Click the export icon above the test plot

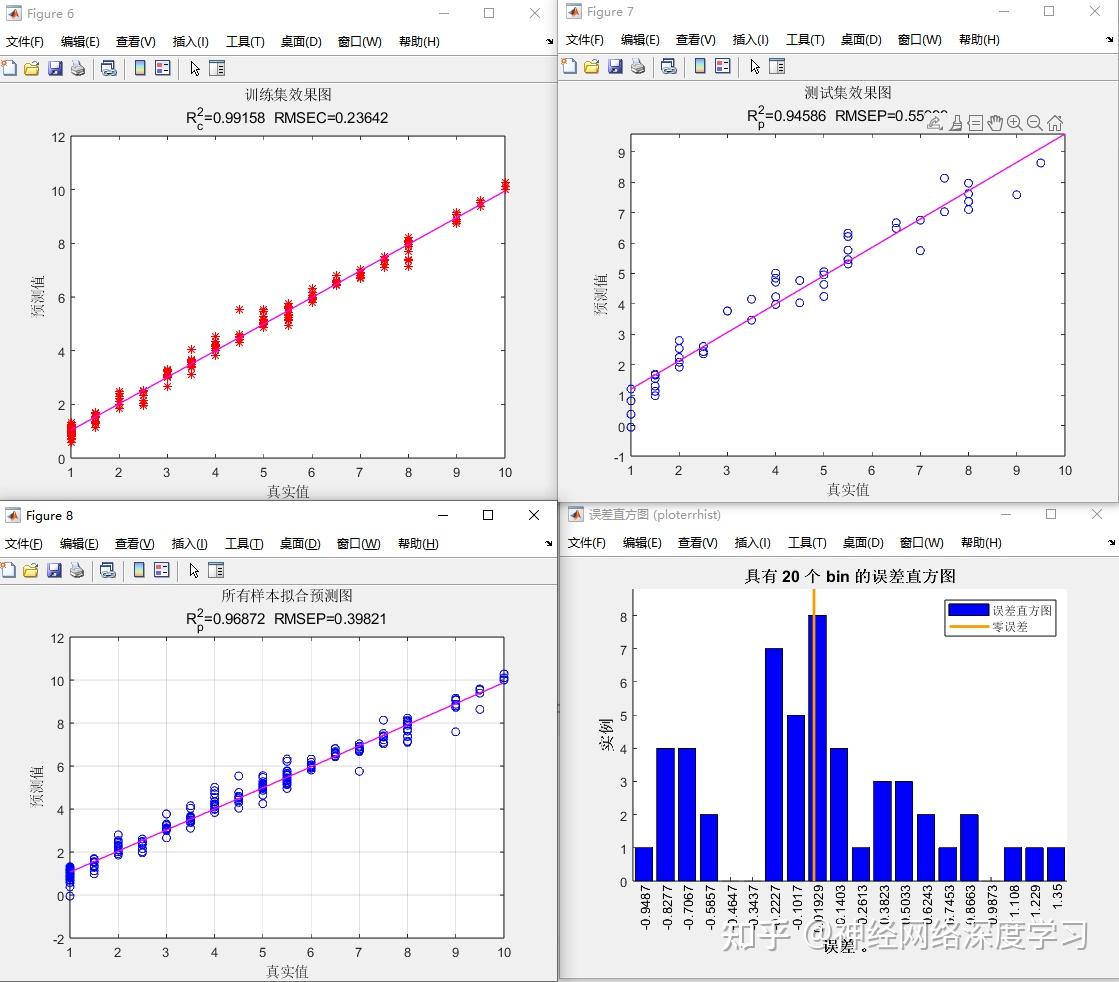(934, 122)
